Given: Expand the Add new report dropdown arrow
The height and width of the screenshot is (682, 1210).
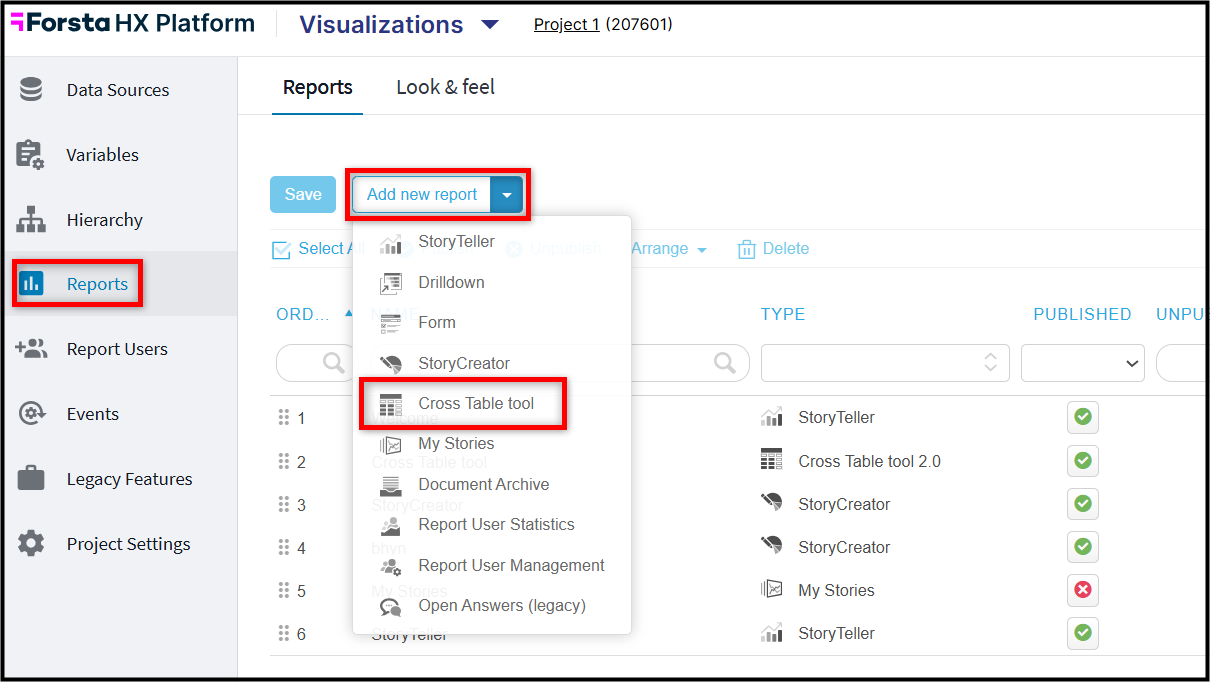Looking at the screenshot, I should click(x=507, y=195).
